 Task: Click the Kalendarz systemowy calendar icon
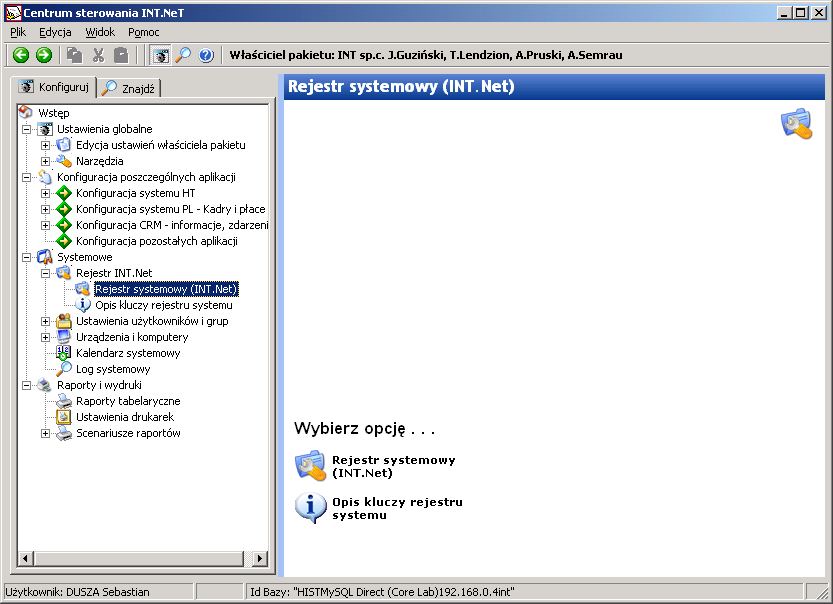pos(64,353)
